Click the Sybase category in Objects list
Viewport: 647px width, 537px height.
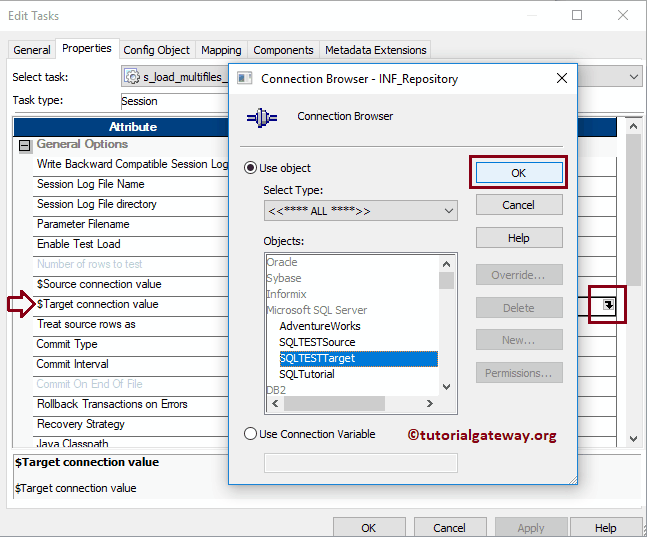click(284, 278)
